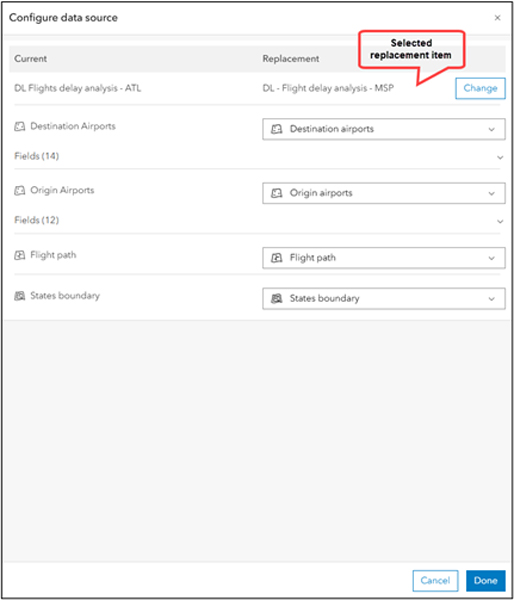Select 'DL Flights delay analysis - ATL' text
Image resolution: width=514 pixels, height=600 pixels.
coord(78,88)
